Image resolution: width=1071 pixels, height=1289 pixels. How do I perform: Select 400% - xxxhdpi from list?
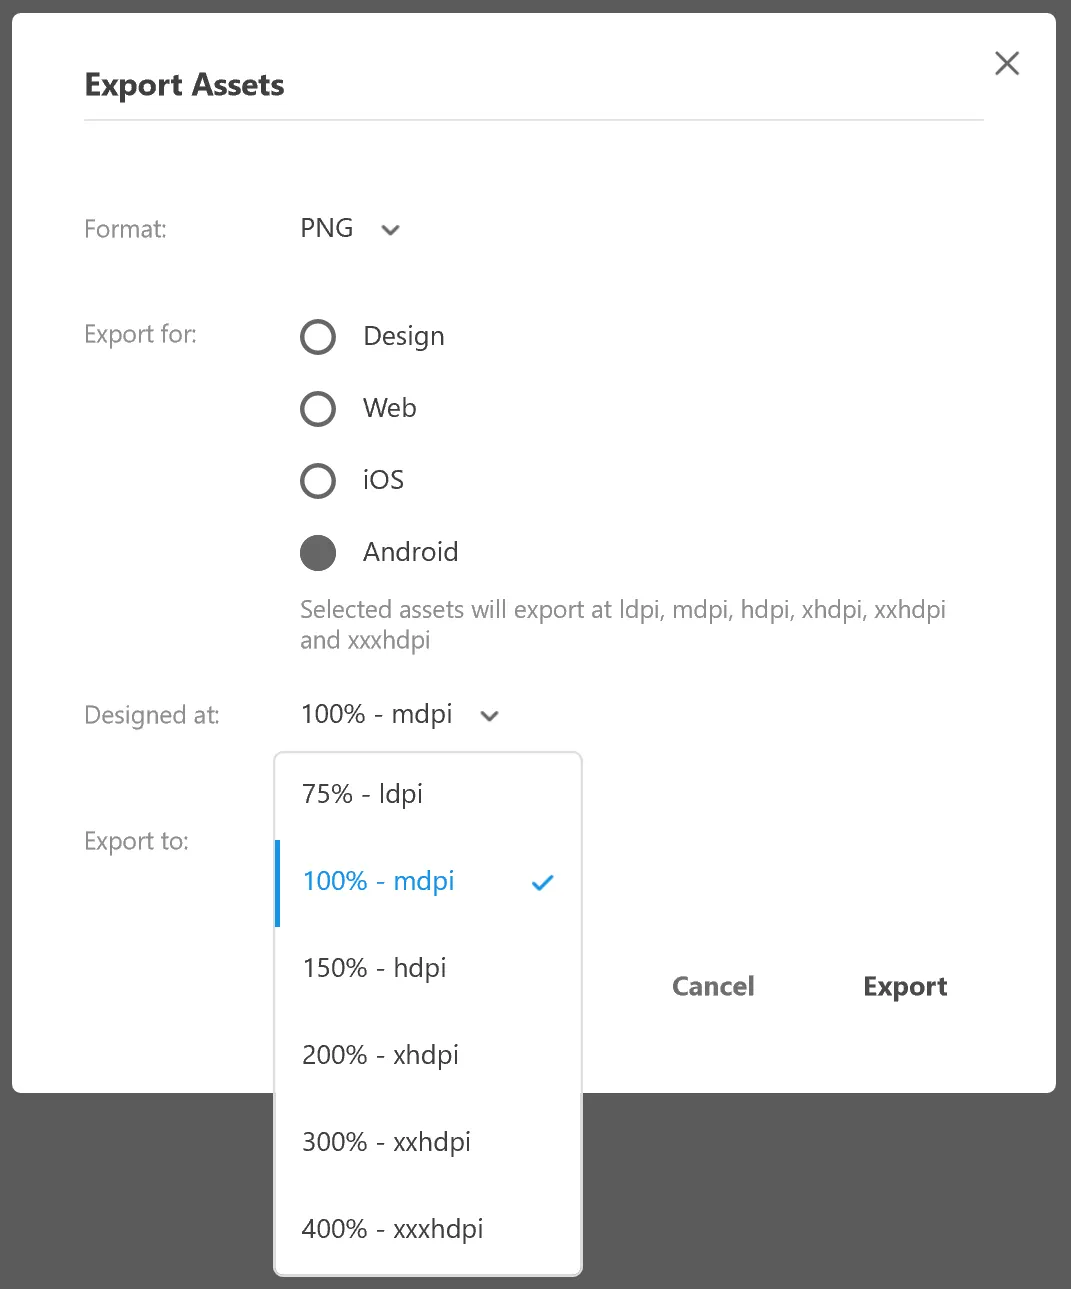pyautogui.click(x=393, y=1230)
